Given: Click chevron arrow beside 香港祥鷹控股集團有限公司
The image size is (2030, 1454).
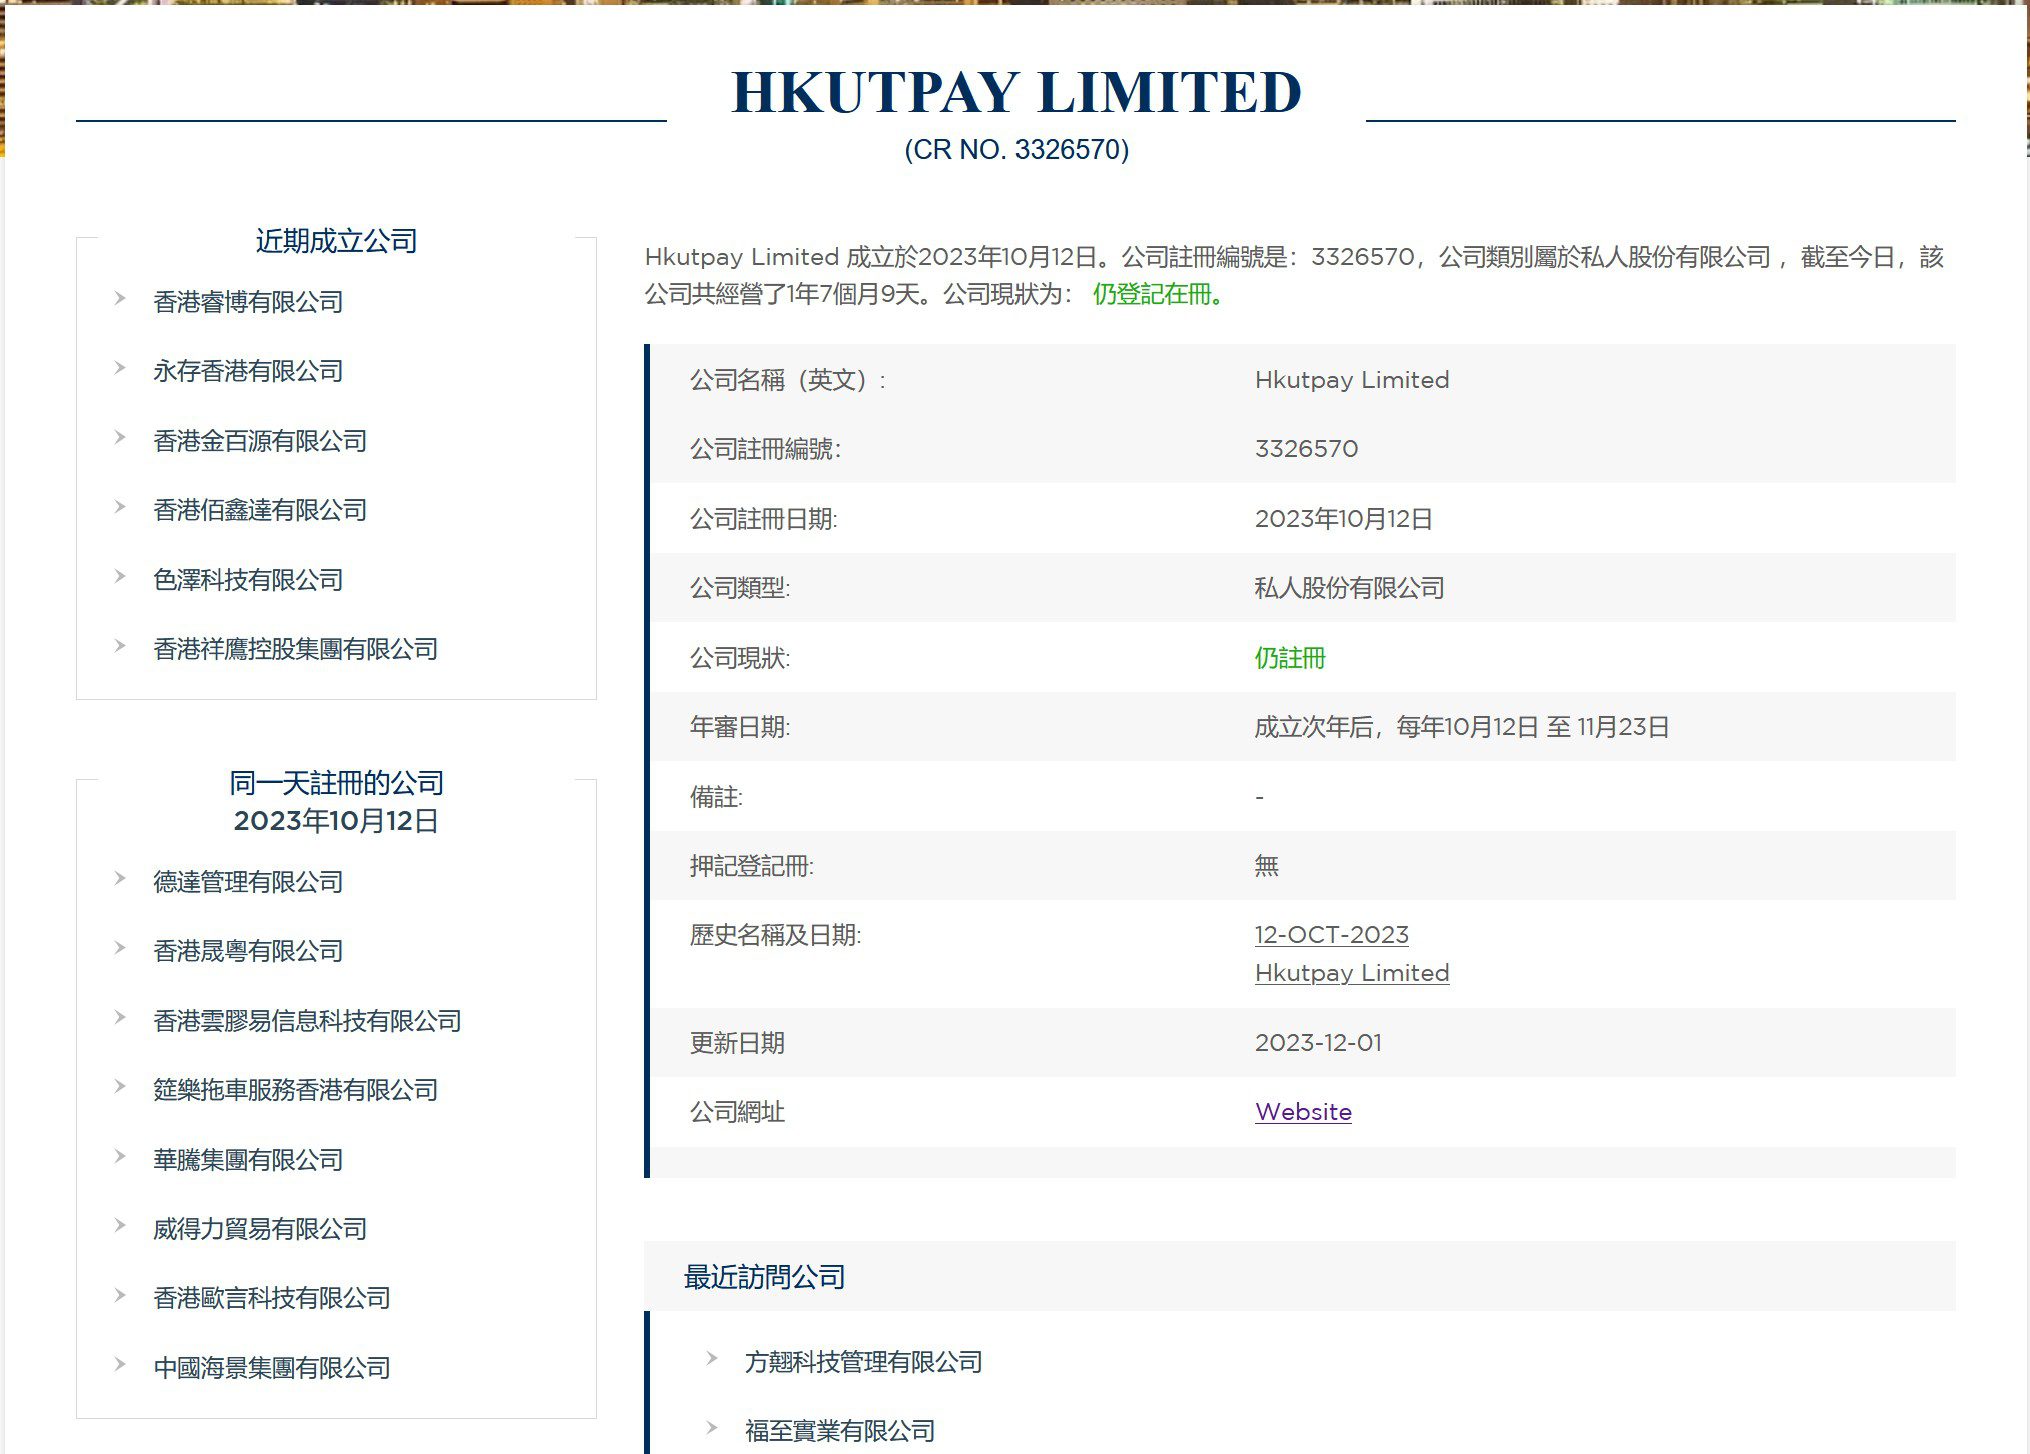Looking at the screenshot, I should [120, 645].
